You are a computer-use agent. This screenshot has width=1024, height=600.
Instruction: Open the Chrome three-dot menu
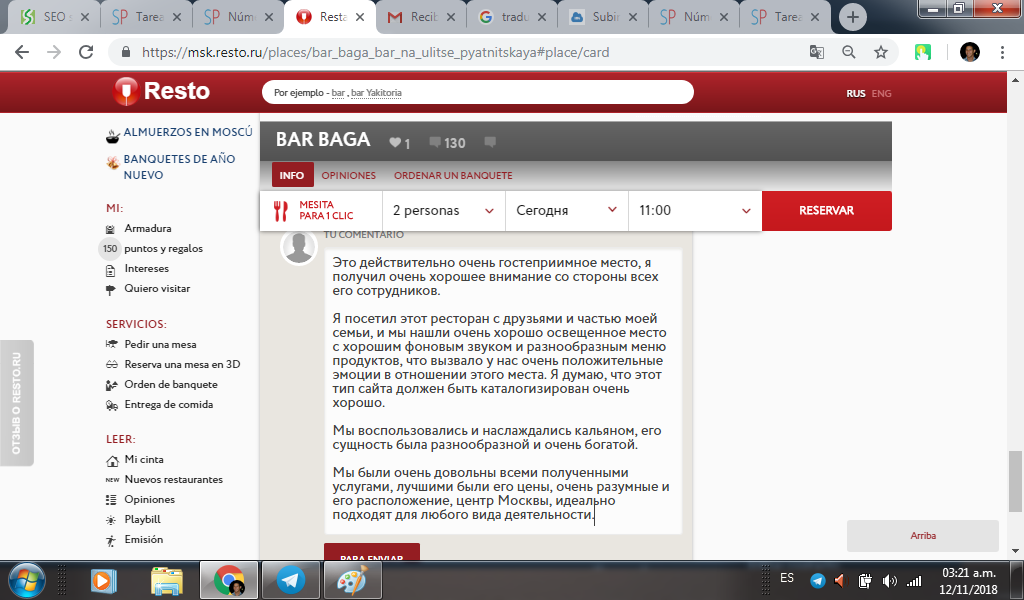[x=1002, y=52]
